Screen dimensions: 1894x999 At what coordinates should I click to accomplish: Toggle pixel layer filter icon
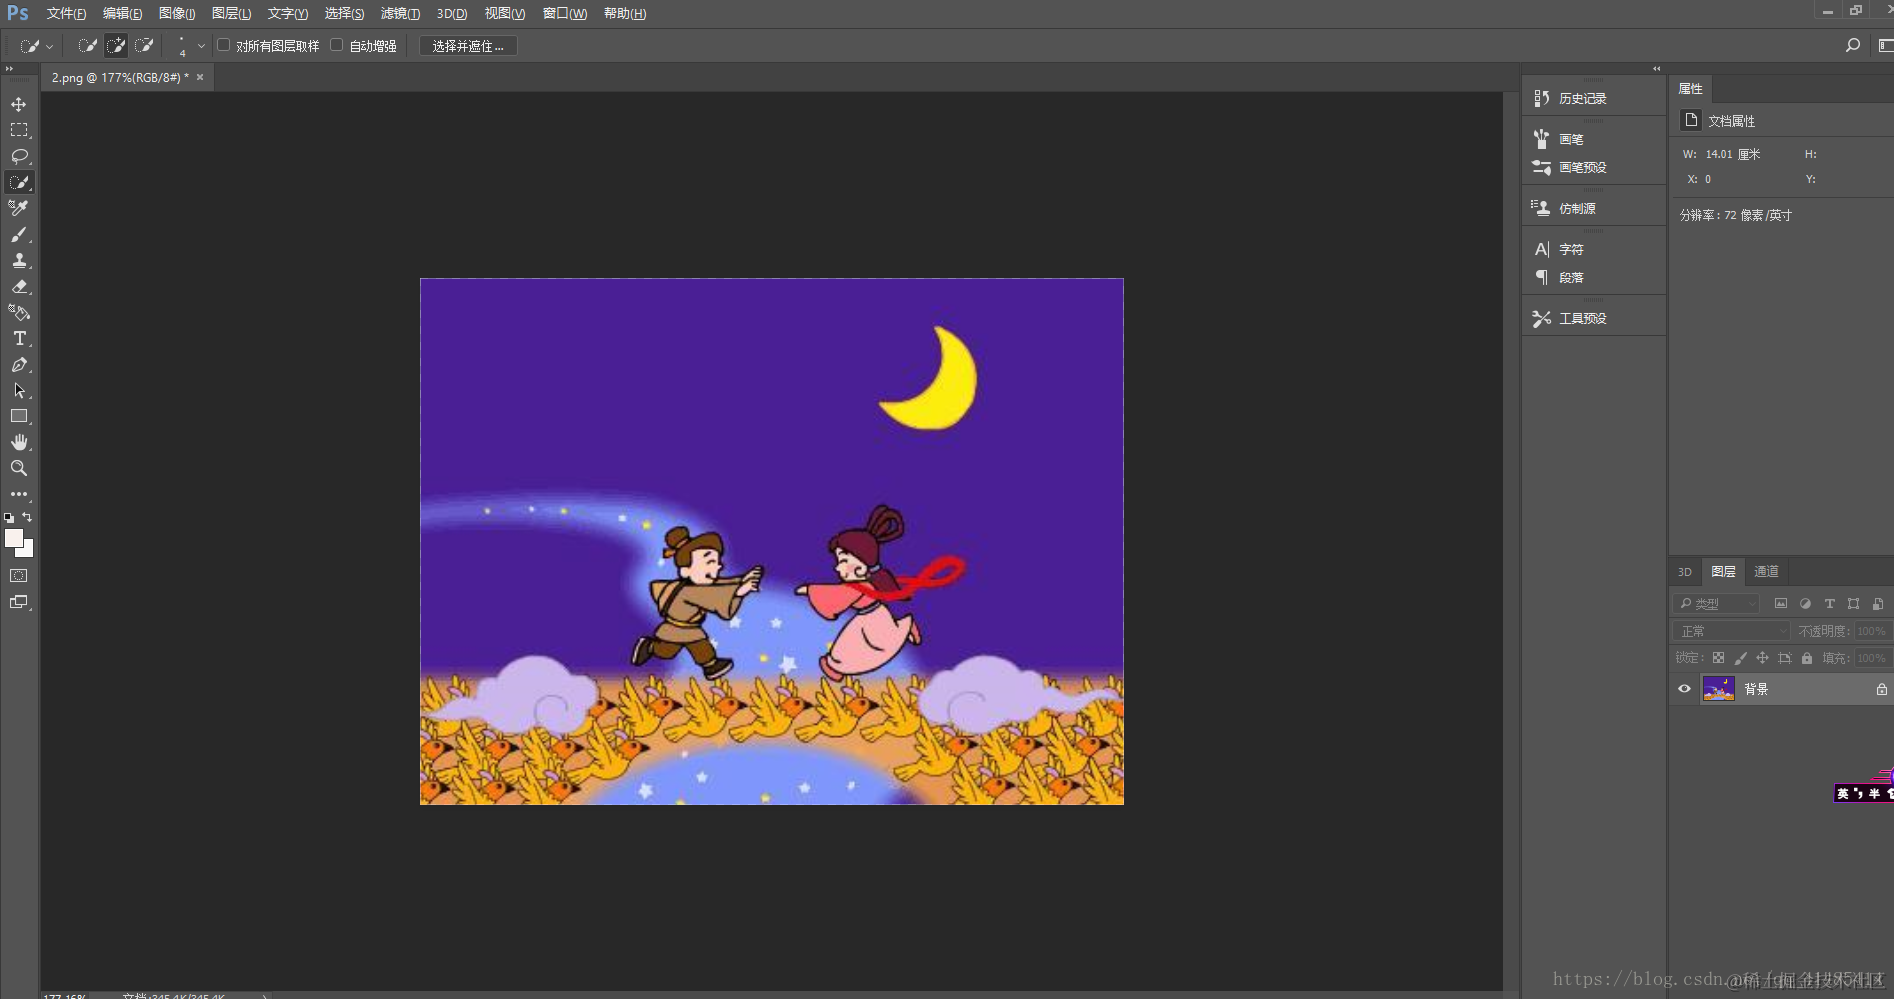point(1781,604)
